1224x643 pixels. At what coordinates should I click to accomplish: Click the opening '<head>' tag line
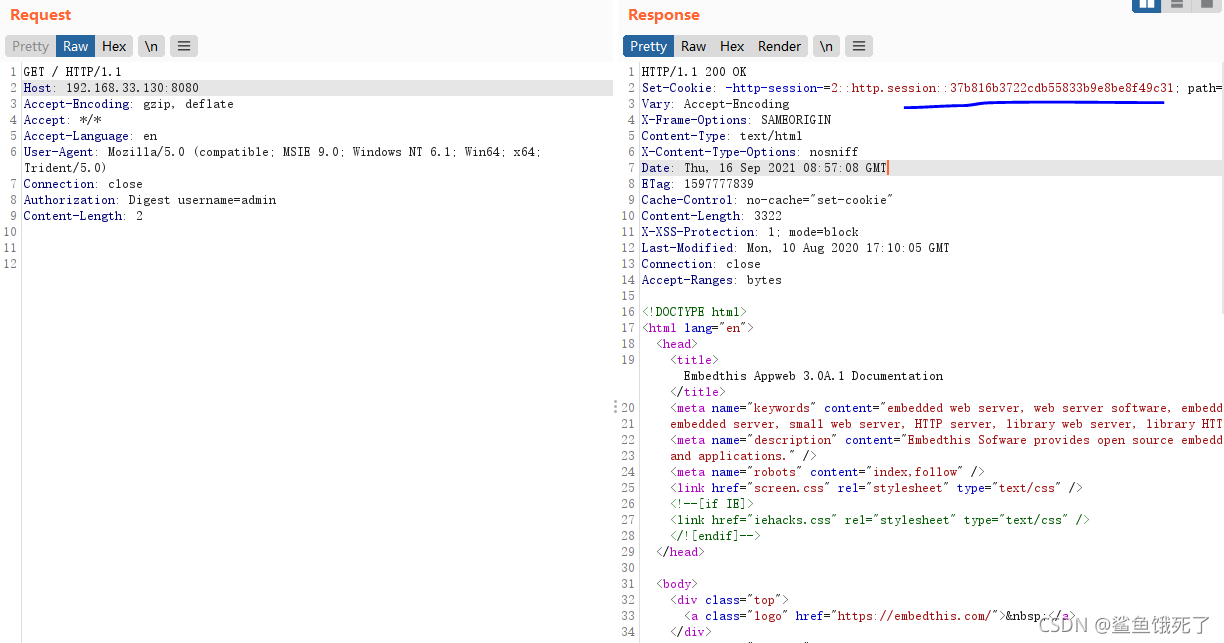677,344
